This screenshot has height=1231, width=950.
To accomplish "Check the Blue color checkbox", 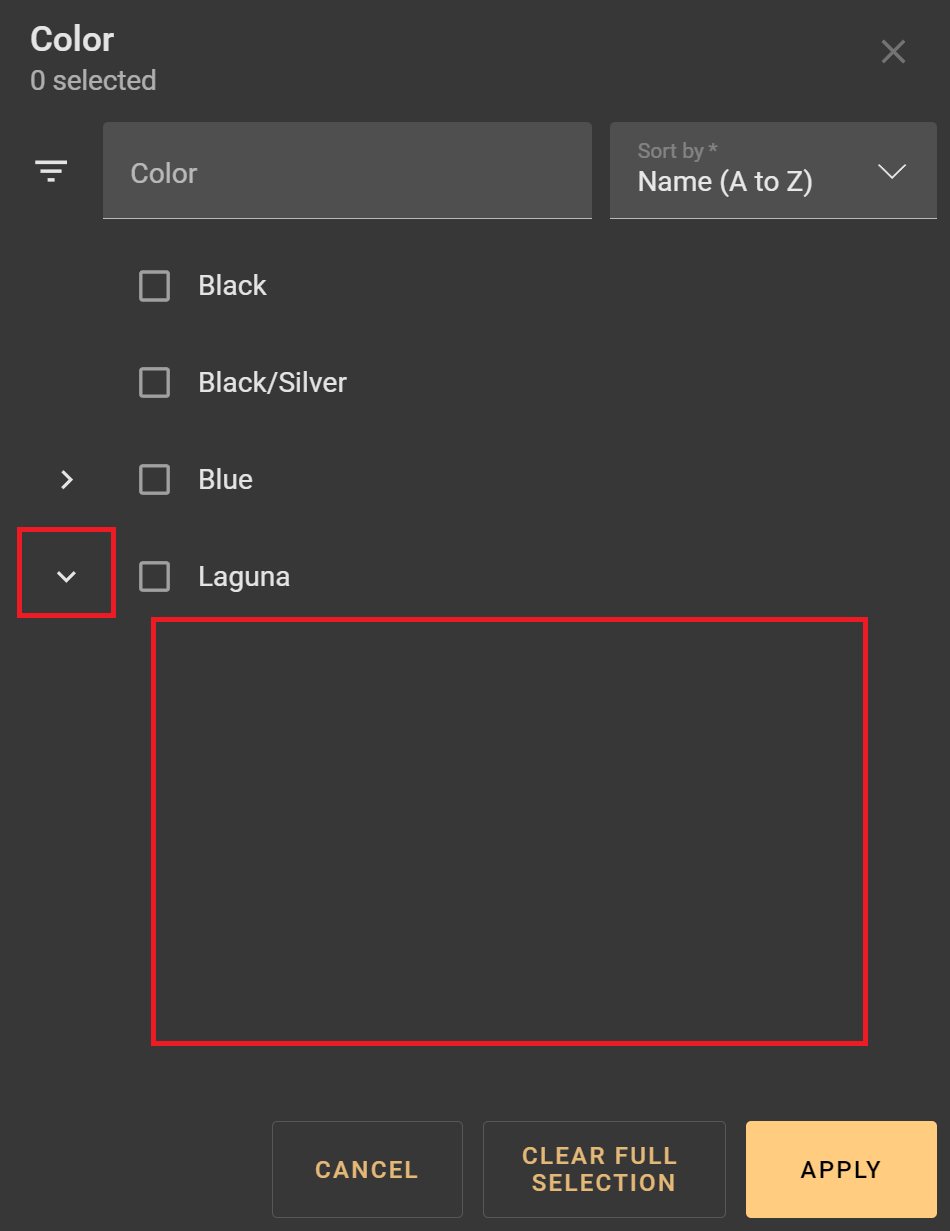I will pyautogui.click(x=154, y=480).
